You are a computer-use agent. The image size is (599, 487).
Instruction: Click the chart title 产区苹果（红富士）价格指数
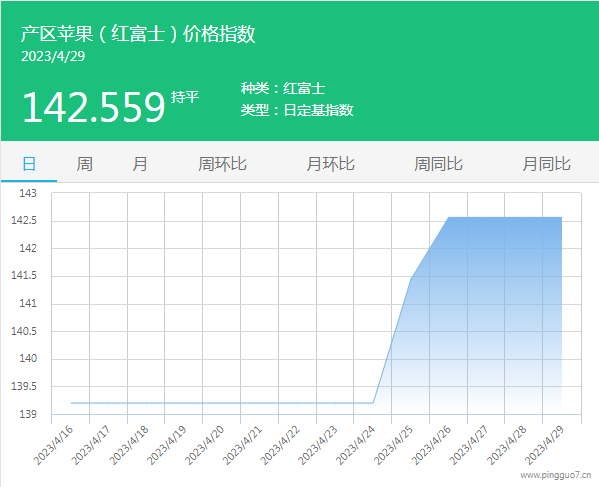tap(138, 34)
